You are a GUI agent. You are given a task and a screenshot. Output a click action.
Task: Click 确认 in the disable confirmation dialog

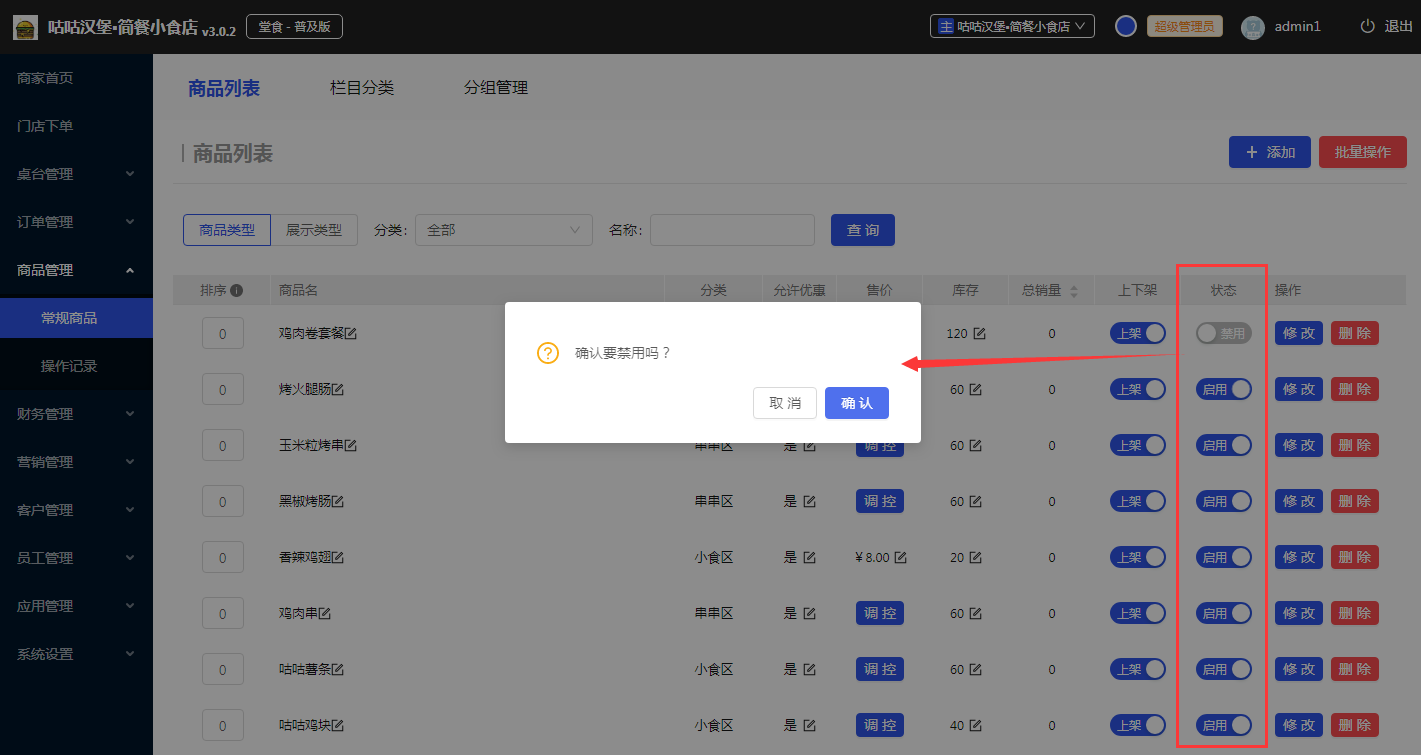(x=857, y=403)
